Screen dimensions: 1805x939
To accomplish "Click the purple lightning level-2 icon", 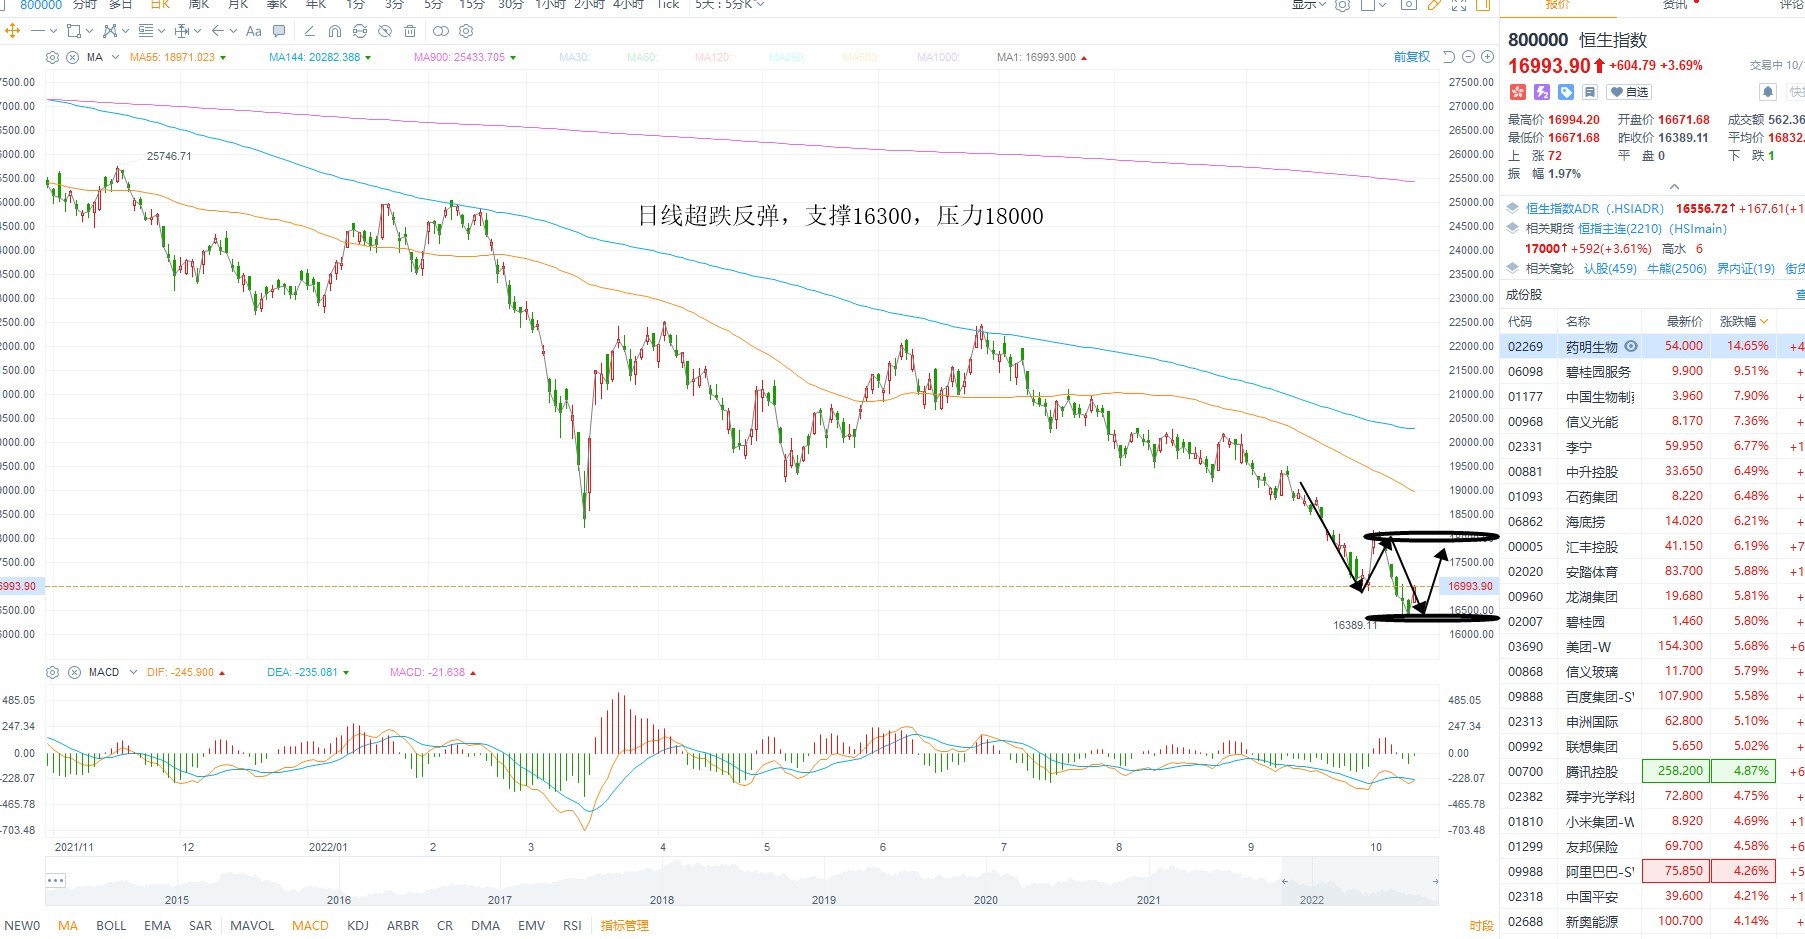I will pyautogui.click(x=1542, y=92).
